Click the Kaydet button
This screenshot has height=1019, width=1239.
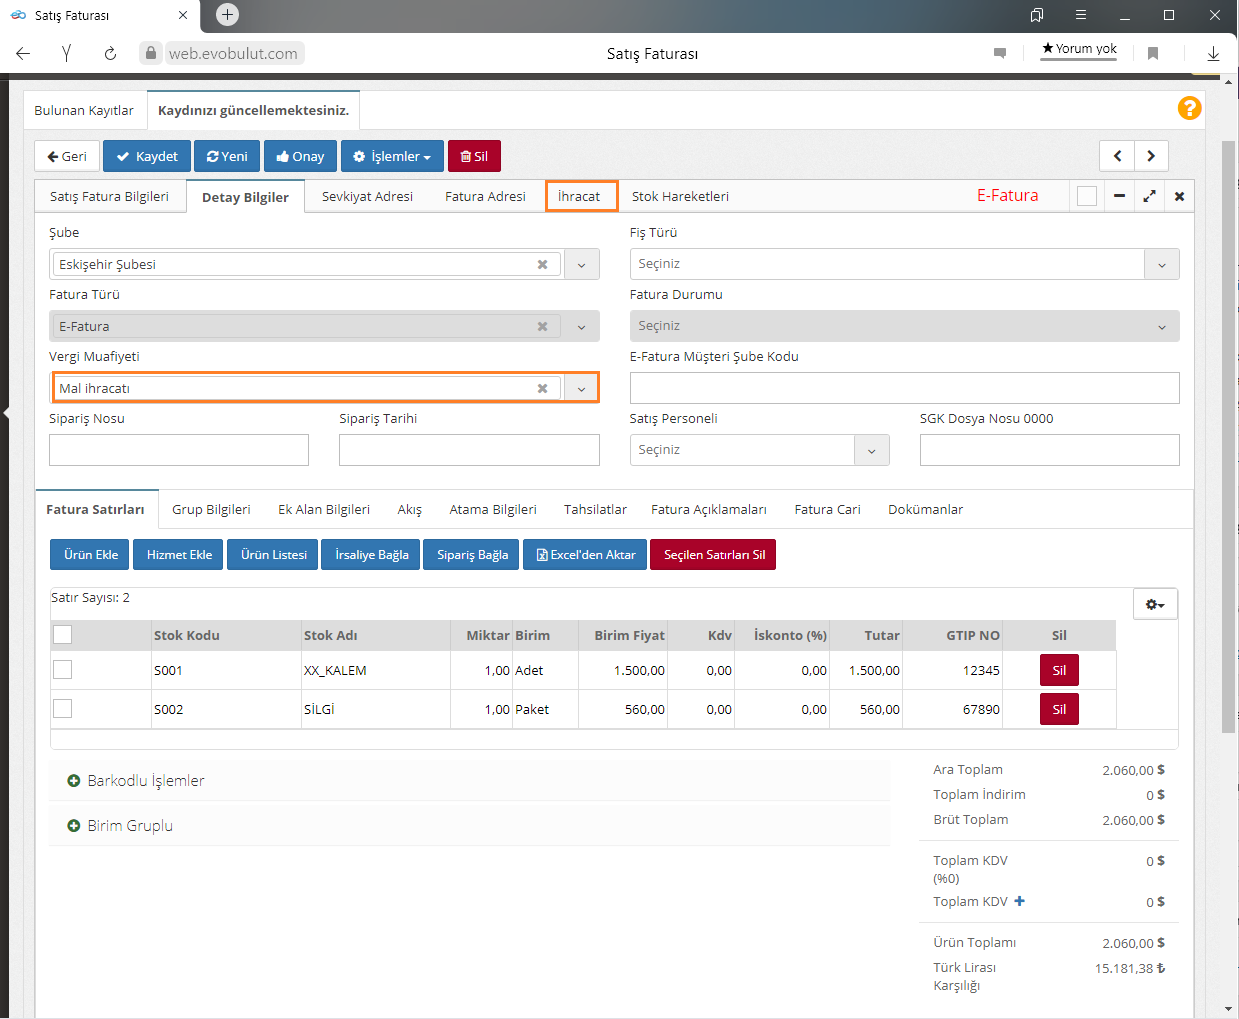click(x=146, y=156)
